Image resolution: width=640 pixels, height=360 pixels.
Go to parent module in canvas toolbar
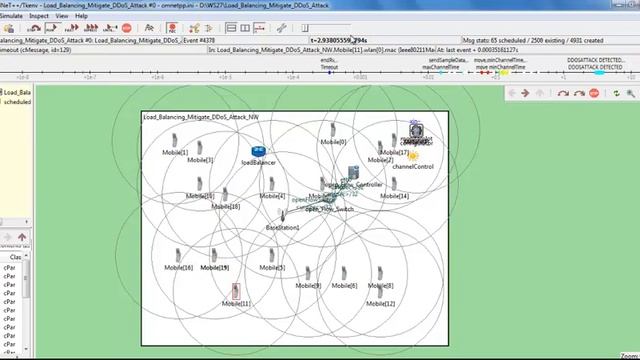tap(540, 93)
